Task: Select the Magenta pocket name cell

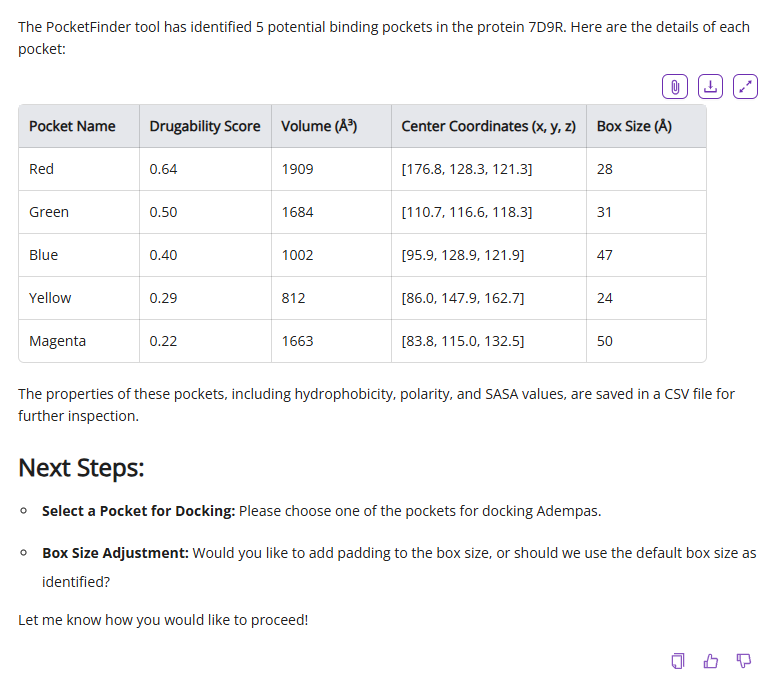Action: tap(57, 341)
